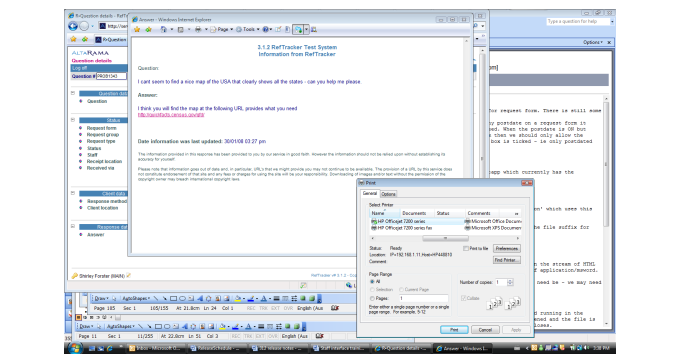
Task: Open the Answer item under Response data
Action: coord(95,235)
